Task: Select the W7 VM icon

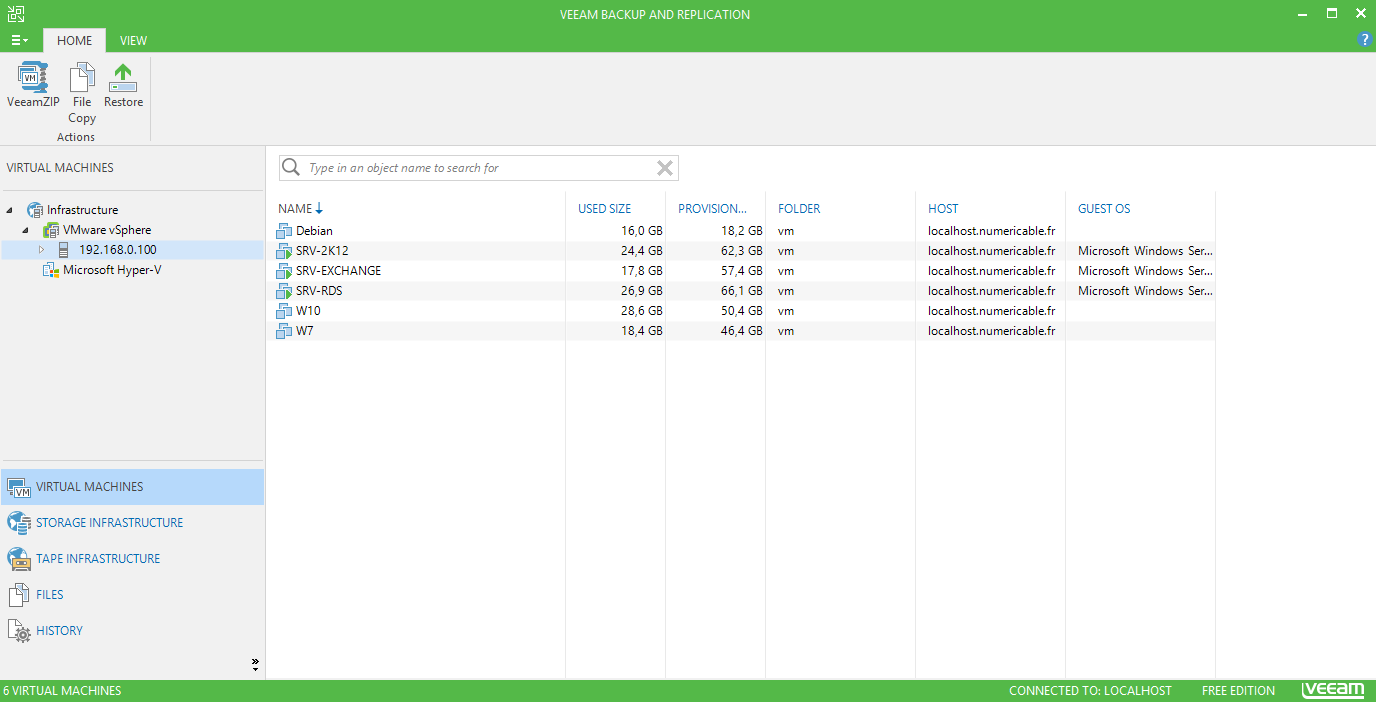Action: click(x=285, y=331)
